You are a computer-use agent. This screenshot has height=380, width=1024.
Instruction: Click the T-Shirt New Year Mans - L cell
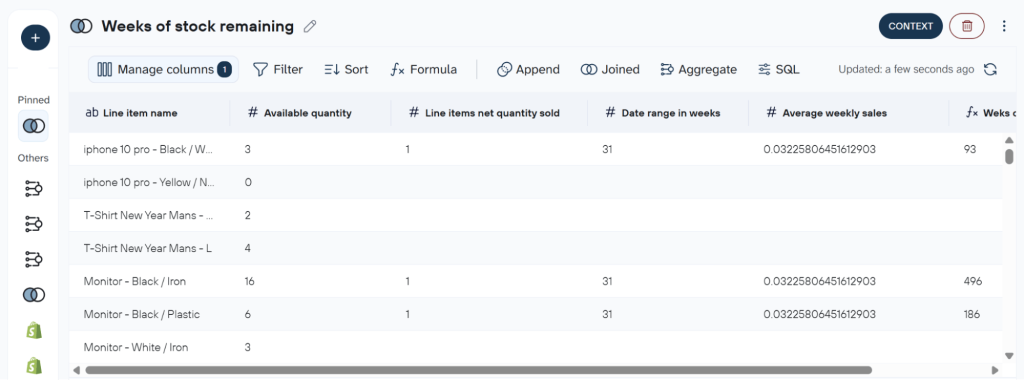coord(148,248)
